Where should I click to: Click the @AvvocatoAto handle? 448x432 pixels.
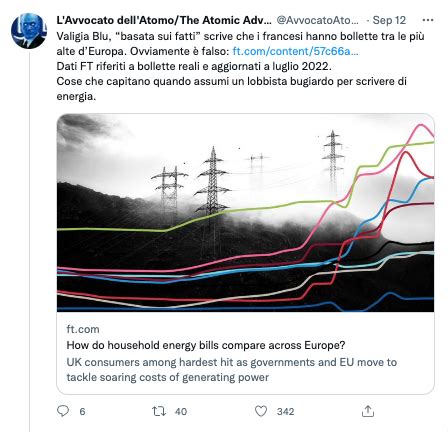(318, 20)
